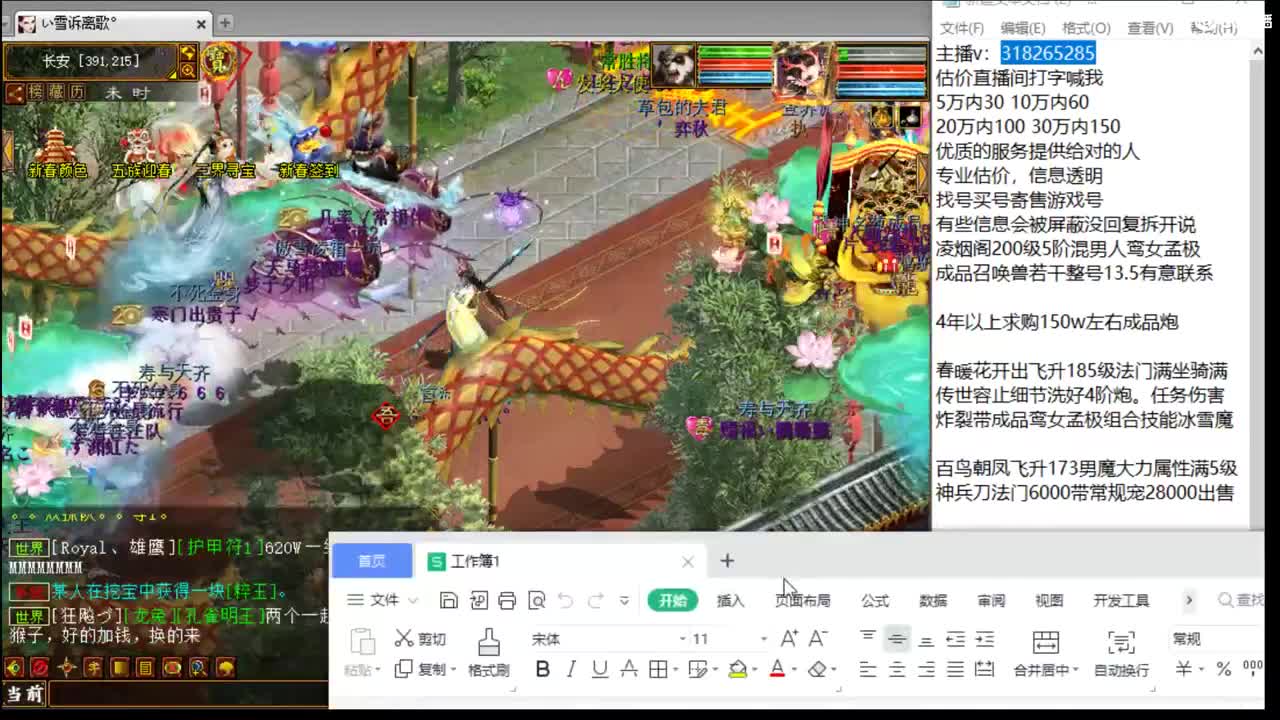Switch to the View (视图) ribbon tab
Screen dimensions: 1280x720
coord(1049,600)
